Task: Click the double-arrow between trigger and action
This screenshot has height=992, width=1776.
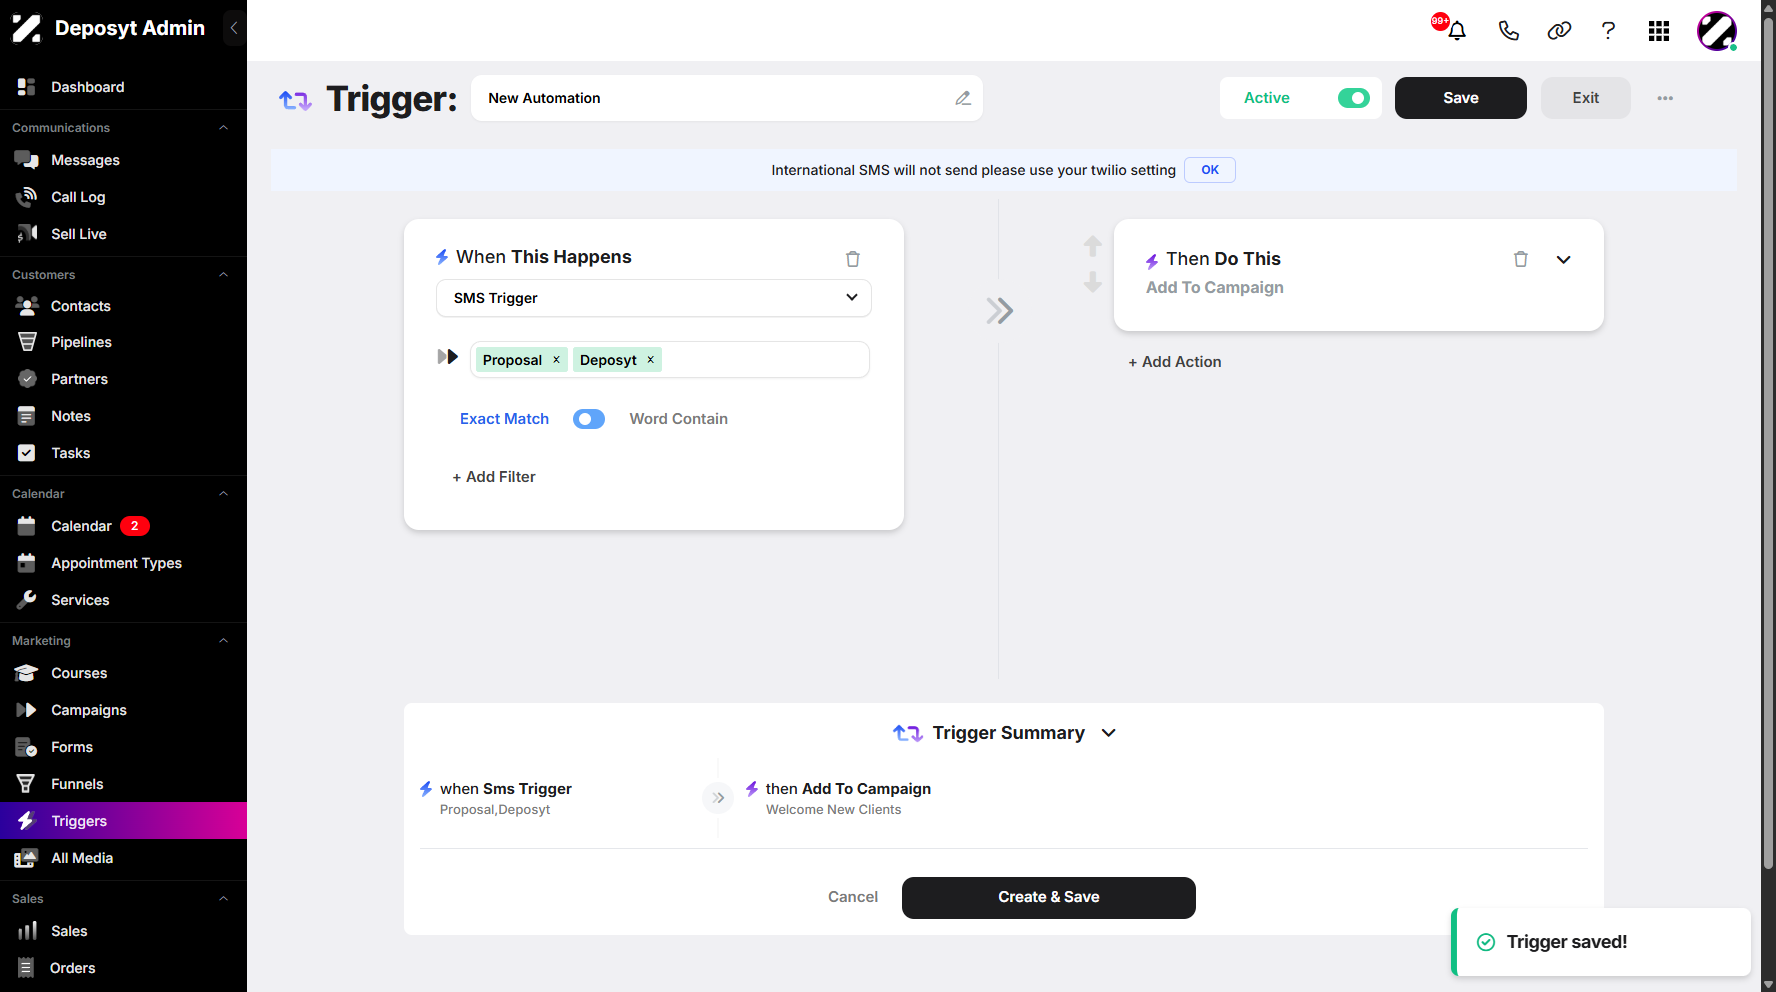Action: (x=1000, y=311)
